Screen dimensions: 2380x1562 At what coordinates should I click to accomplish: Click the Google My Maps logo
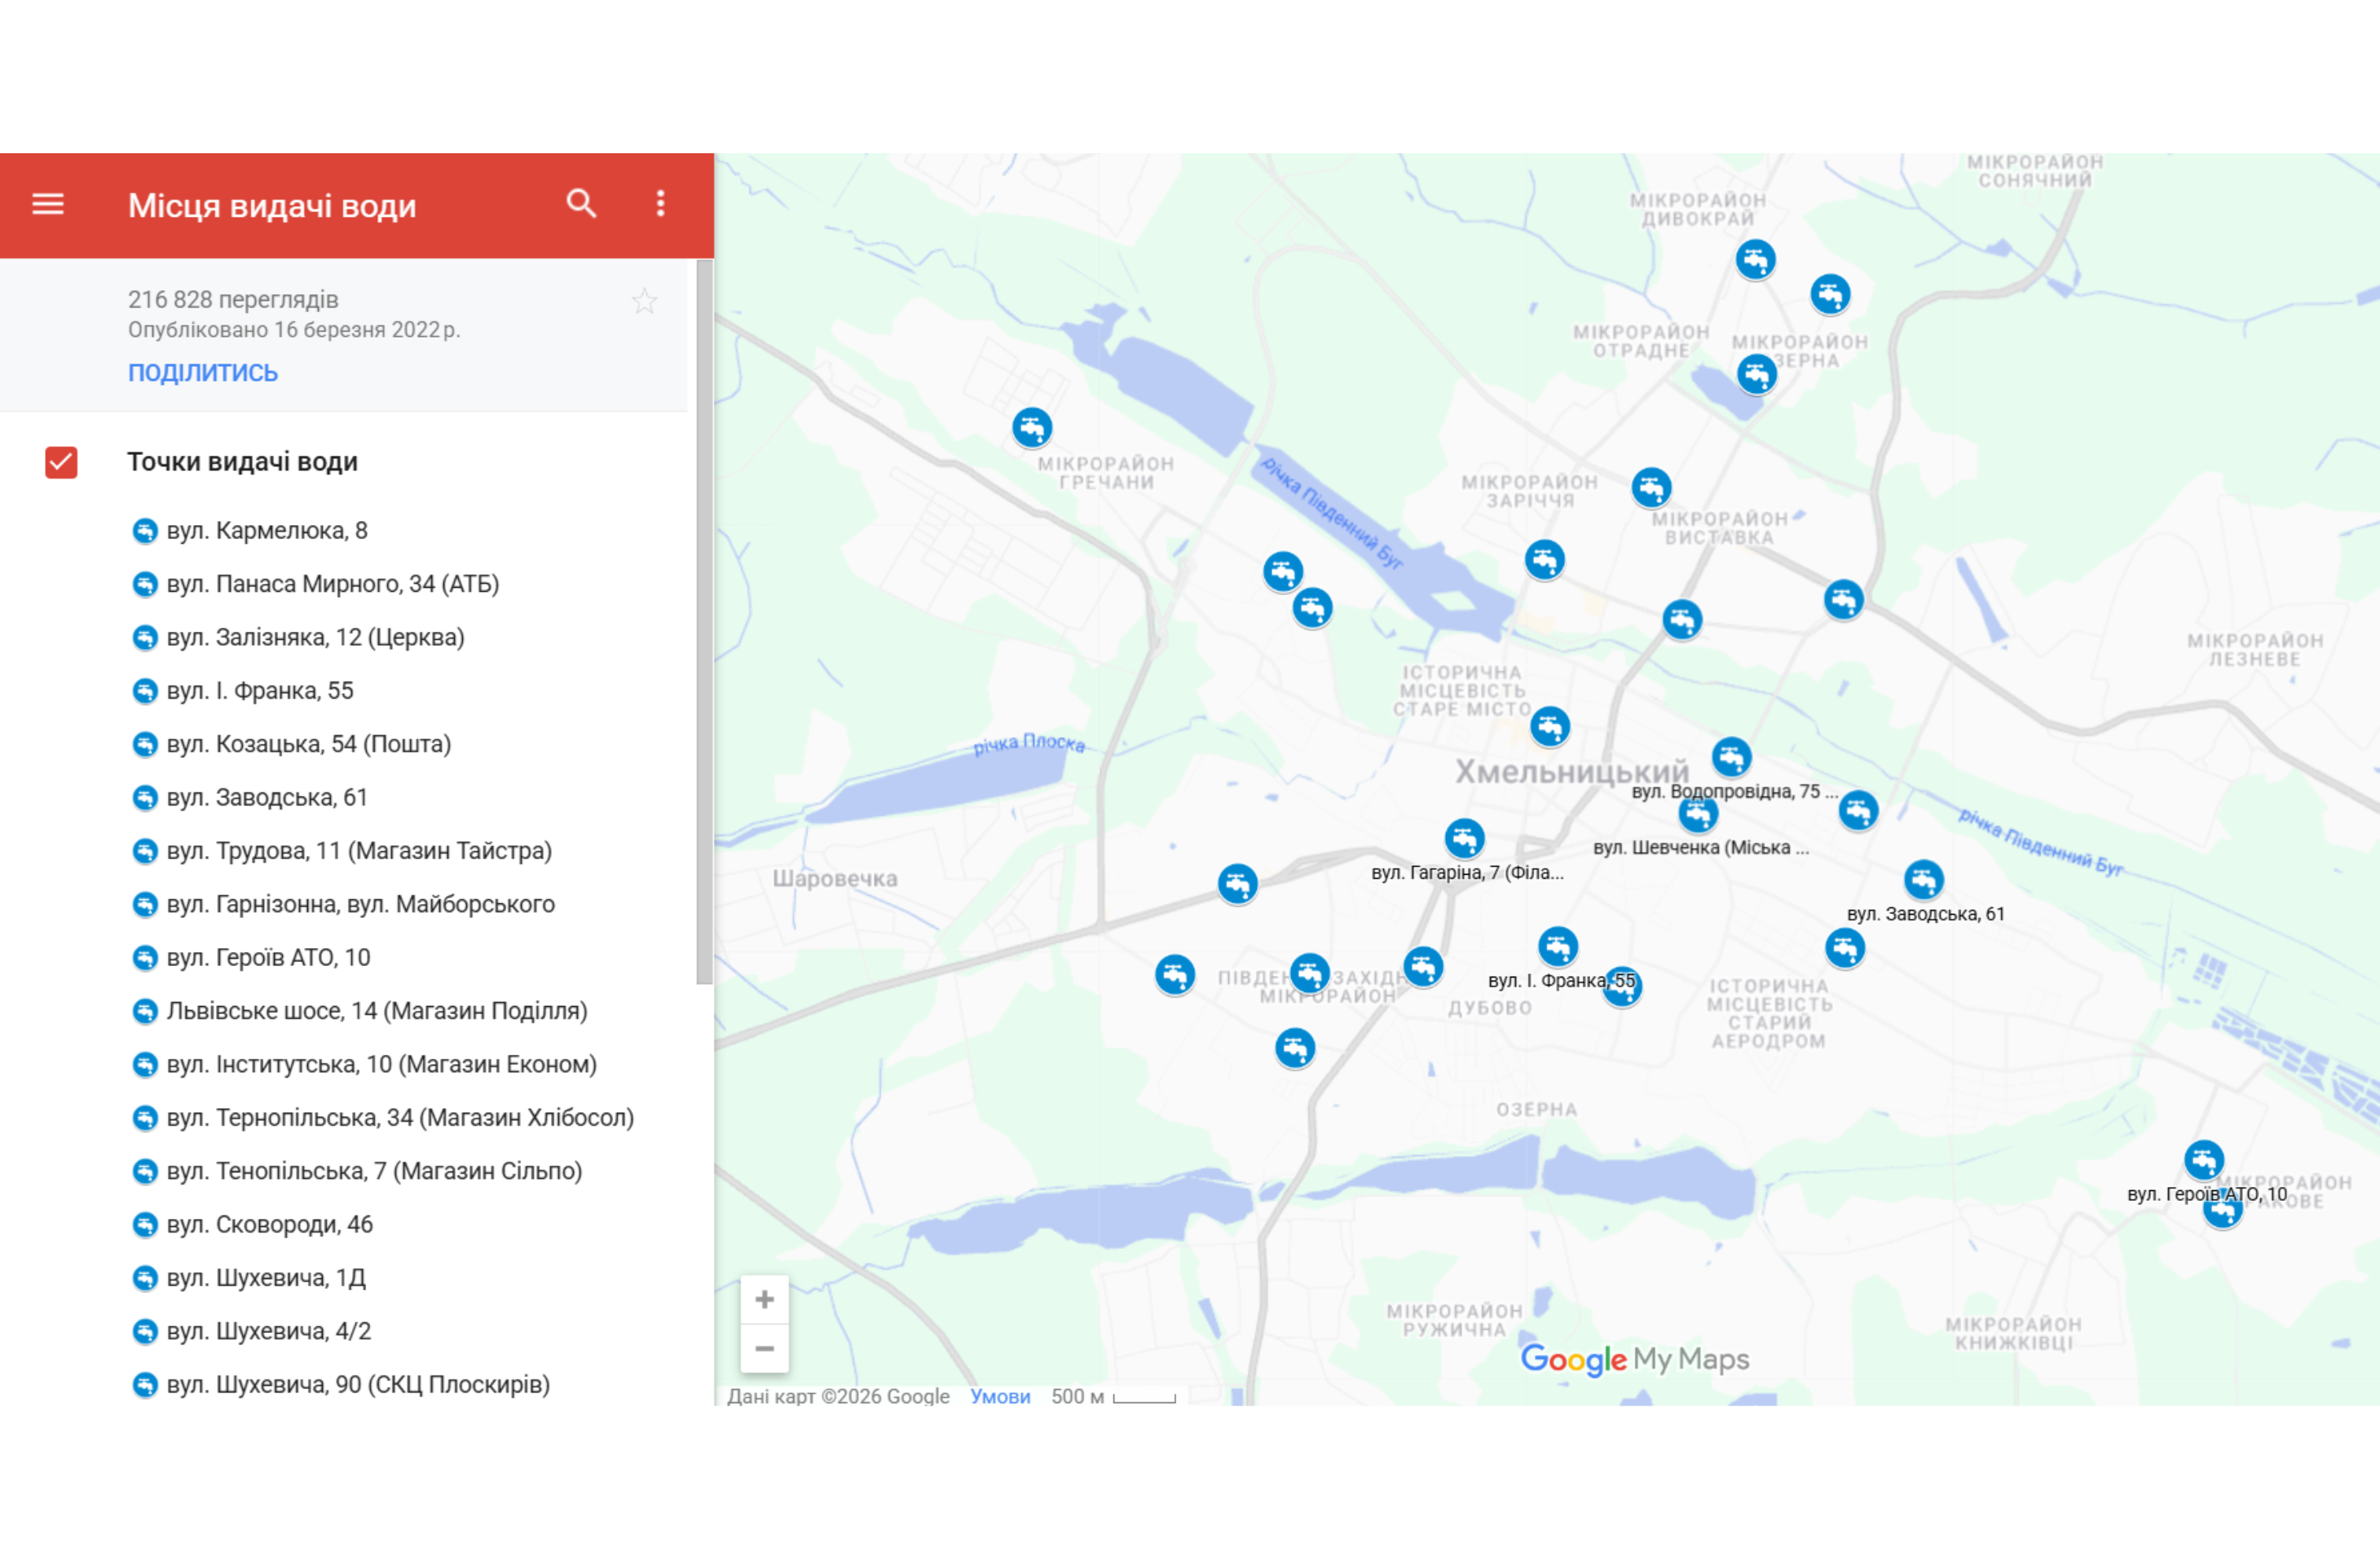click(1634, 1359)
